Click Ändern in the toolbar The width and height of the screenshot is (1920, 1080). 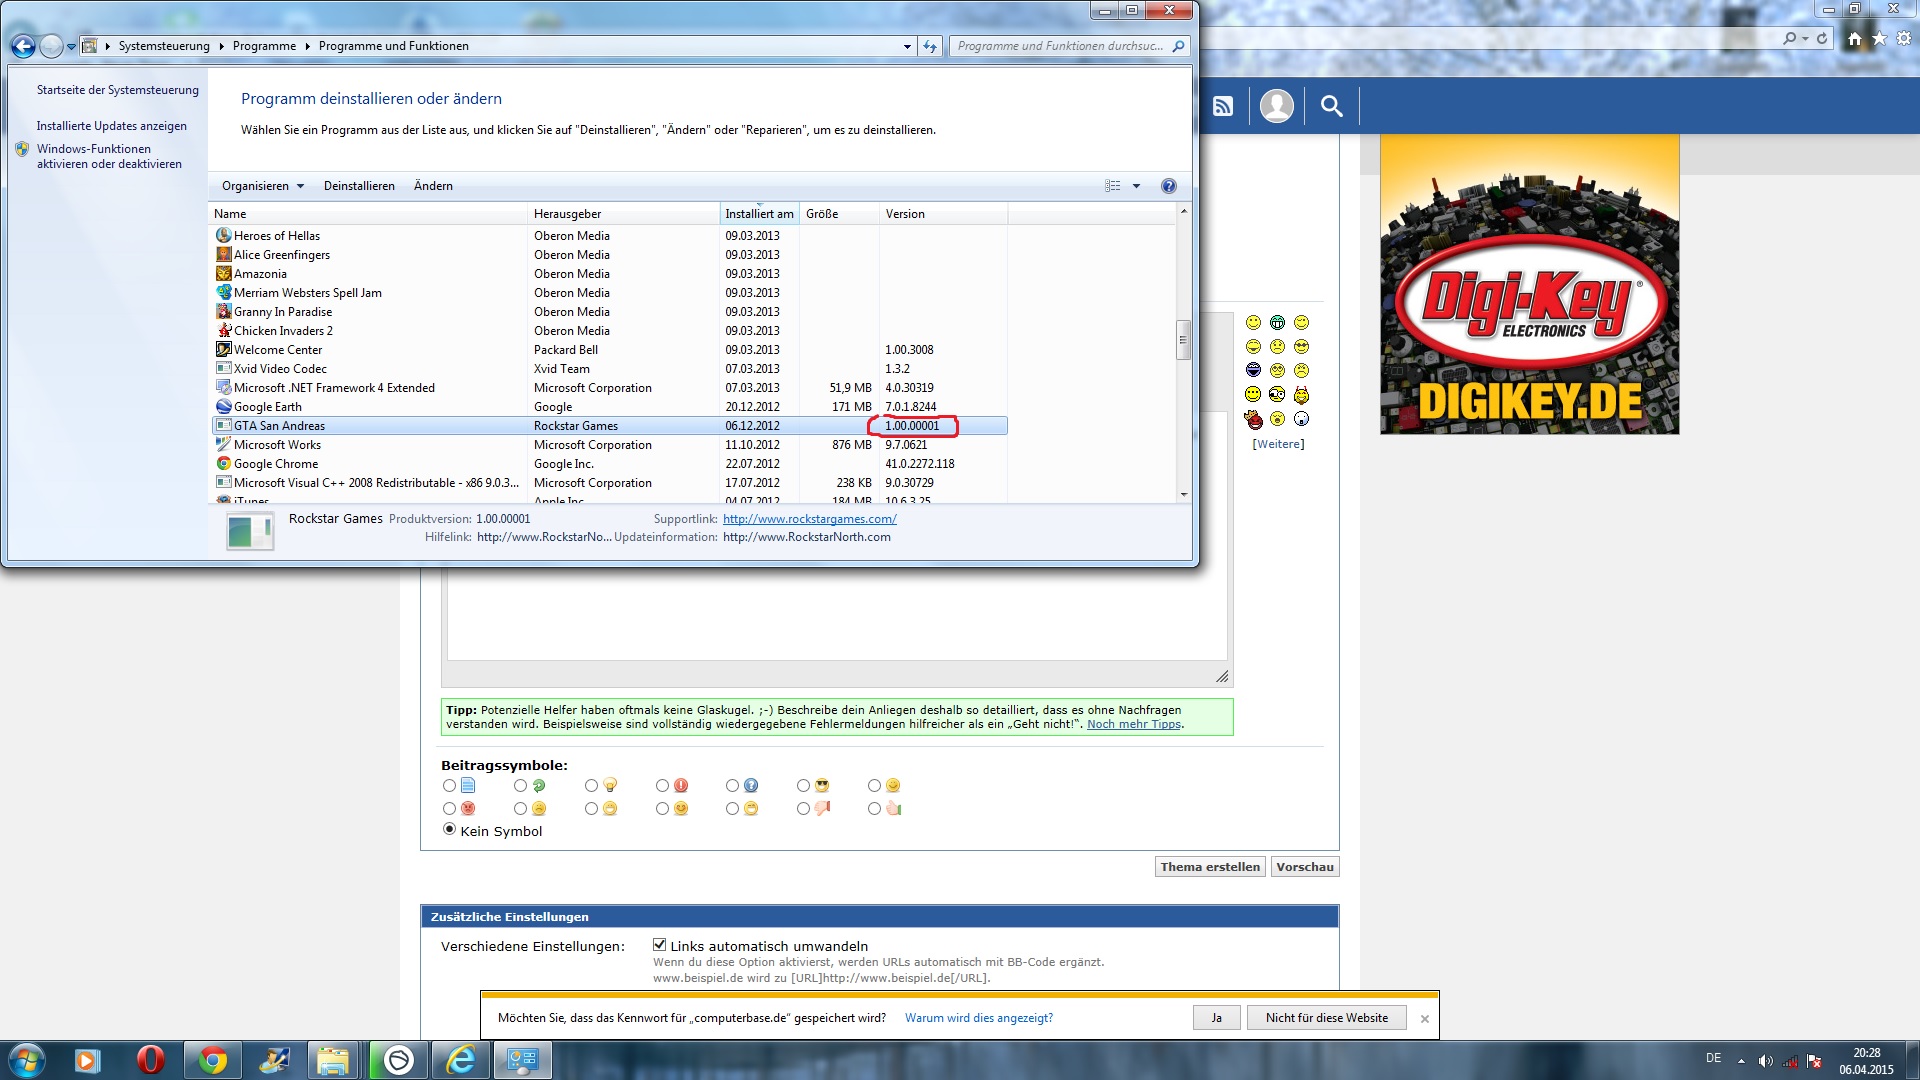pos(433,186)
